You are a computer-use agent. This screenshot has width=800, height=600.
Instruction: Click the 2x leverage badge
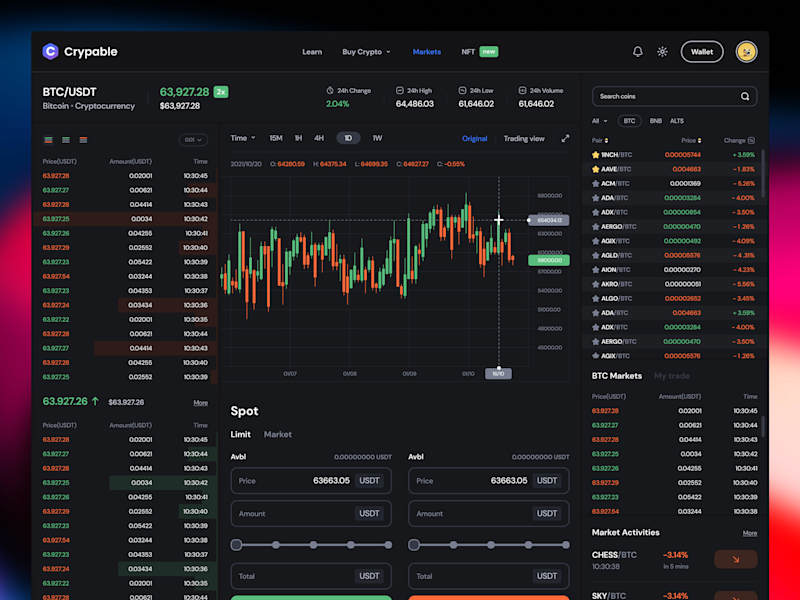(221, 92)
